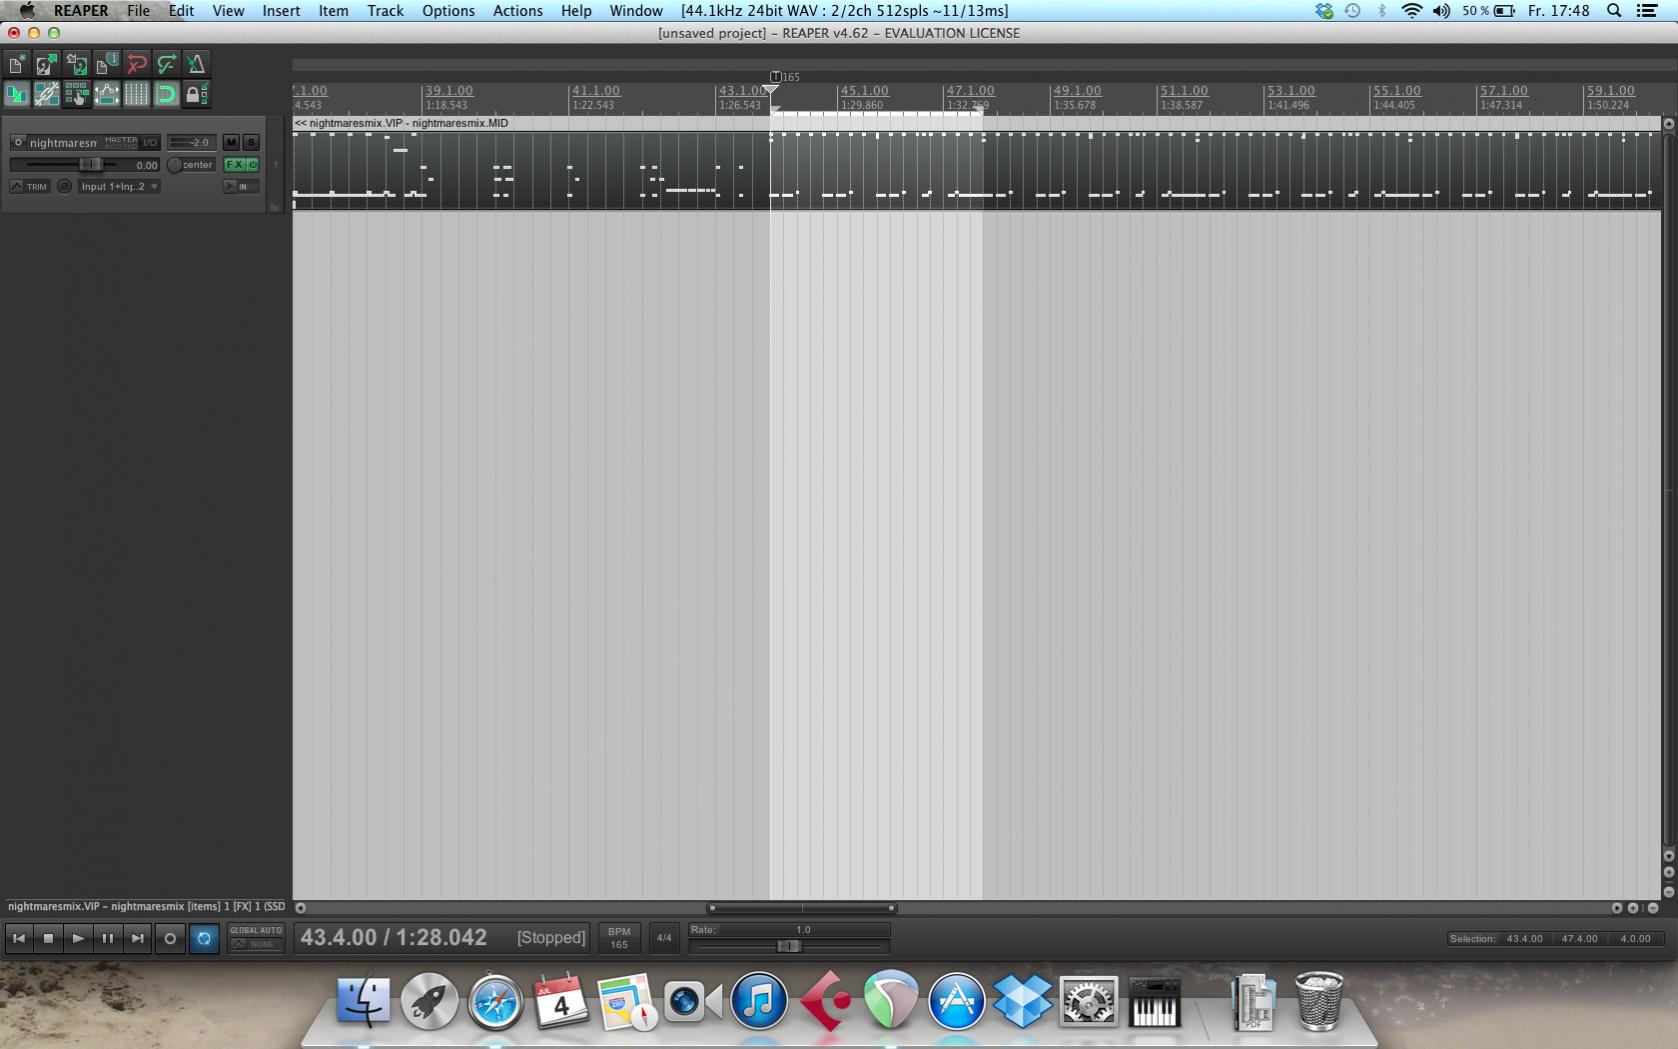Toggle the metronome toolbar icon

point(197,65)
